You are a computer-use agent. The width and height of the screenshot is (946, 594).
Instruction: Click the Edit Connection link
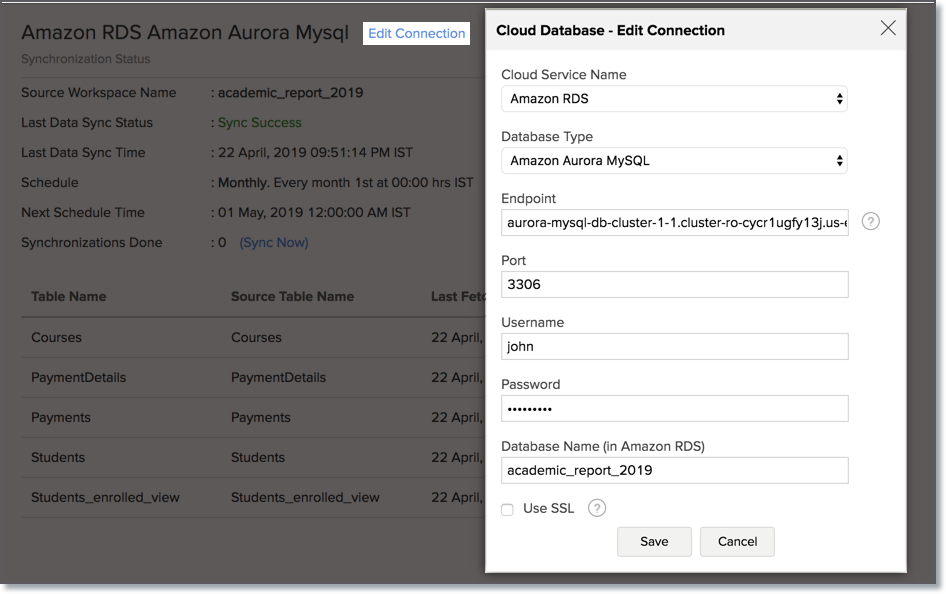tap(416, 34)
